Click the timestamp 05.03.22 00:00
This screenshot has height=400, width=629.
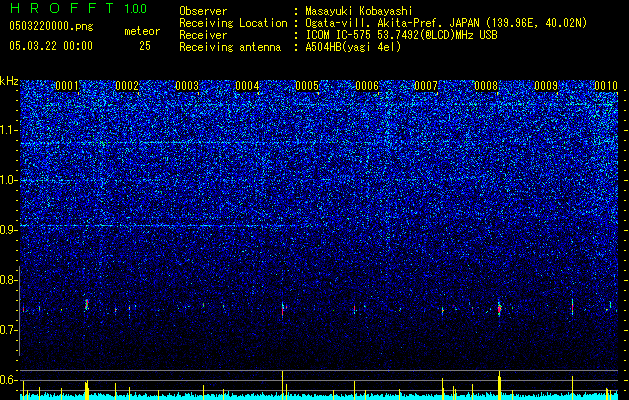pos(51,46)
